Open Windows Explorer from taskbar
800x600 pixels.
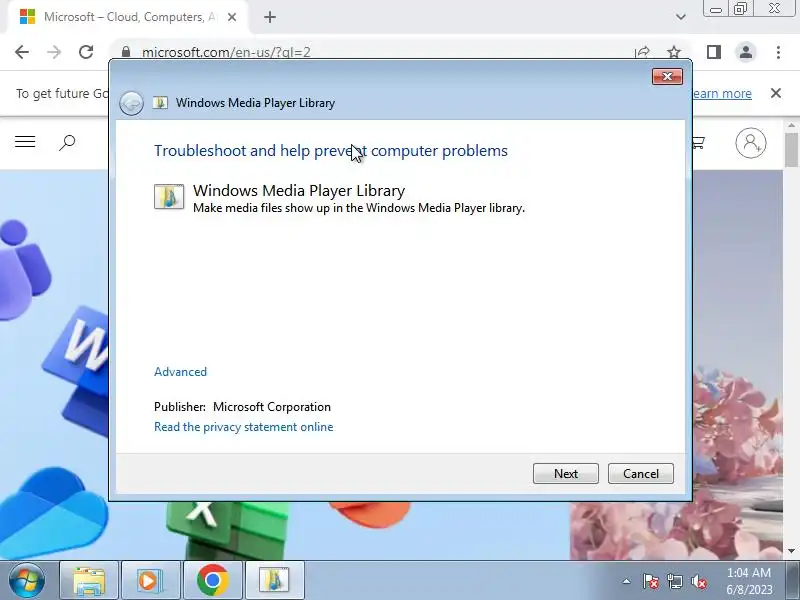tap(89, 581)
